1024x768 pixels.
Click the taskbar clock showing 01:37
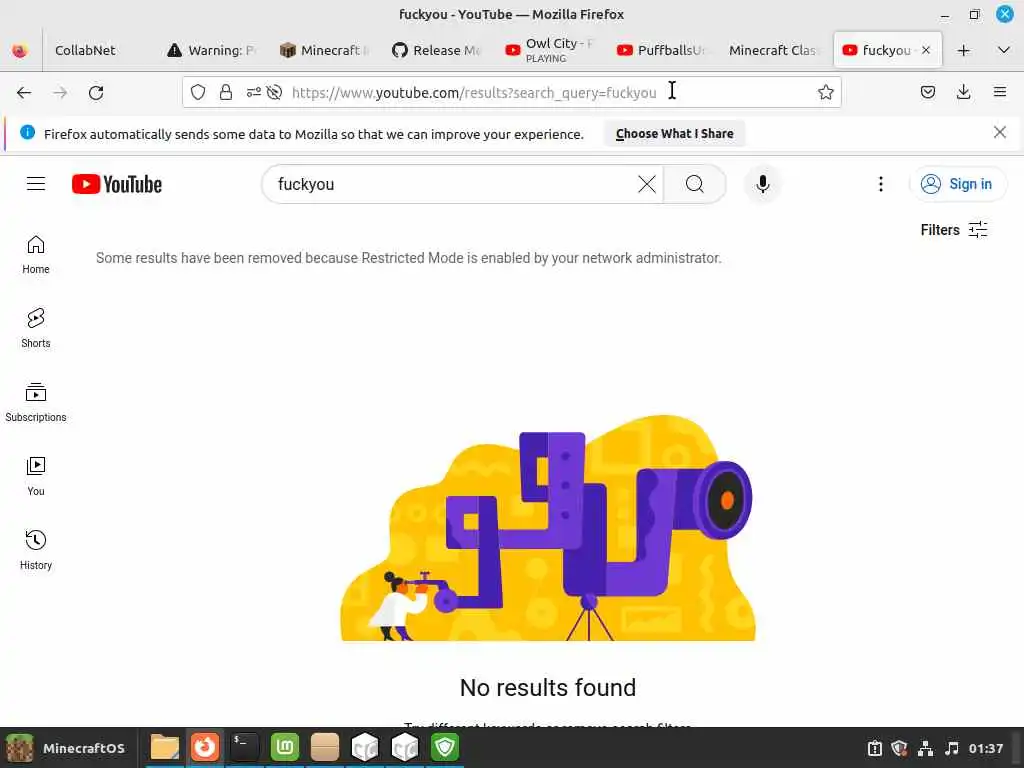point(985,748)
